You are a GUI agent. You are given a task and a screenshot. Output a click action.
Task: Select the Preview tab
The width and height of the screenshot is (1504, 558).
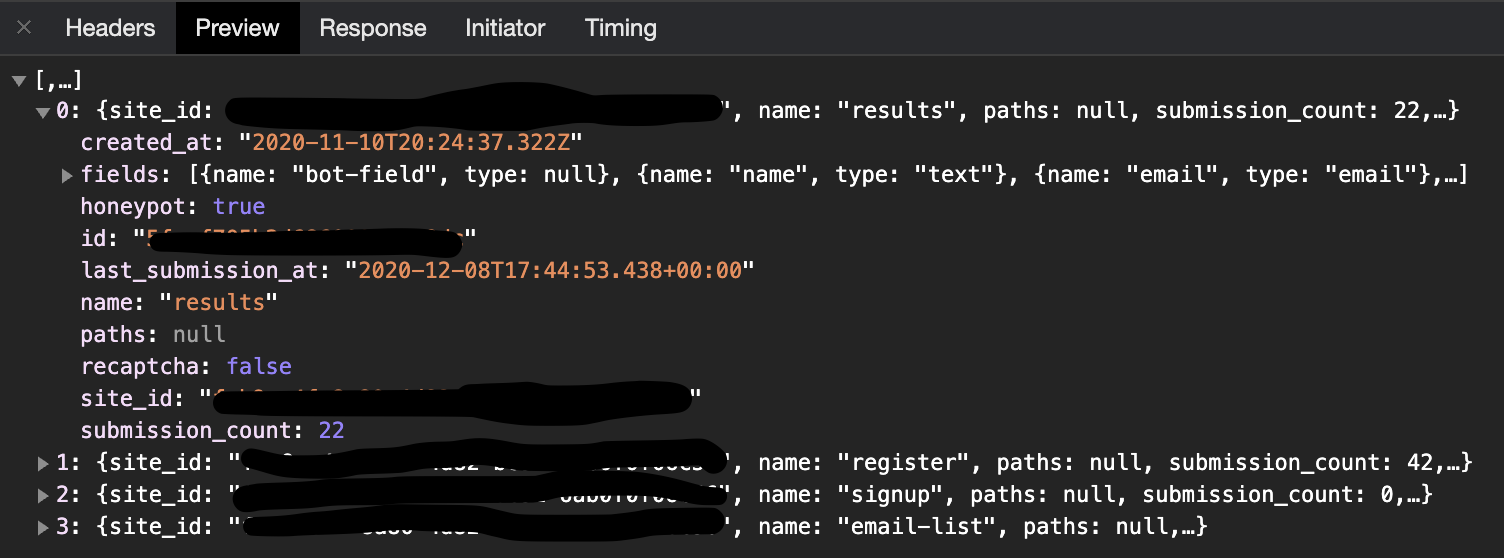pyautogui.click(x=237, y=28)
